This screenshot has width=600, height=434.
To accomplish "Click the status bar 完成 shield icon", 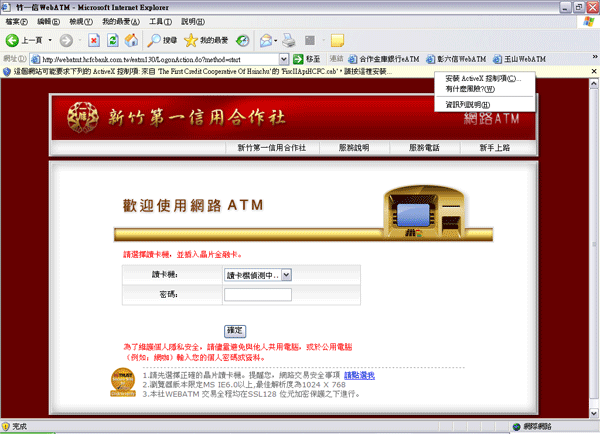I will [5, 426].
